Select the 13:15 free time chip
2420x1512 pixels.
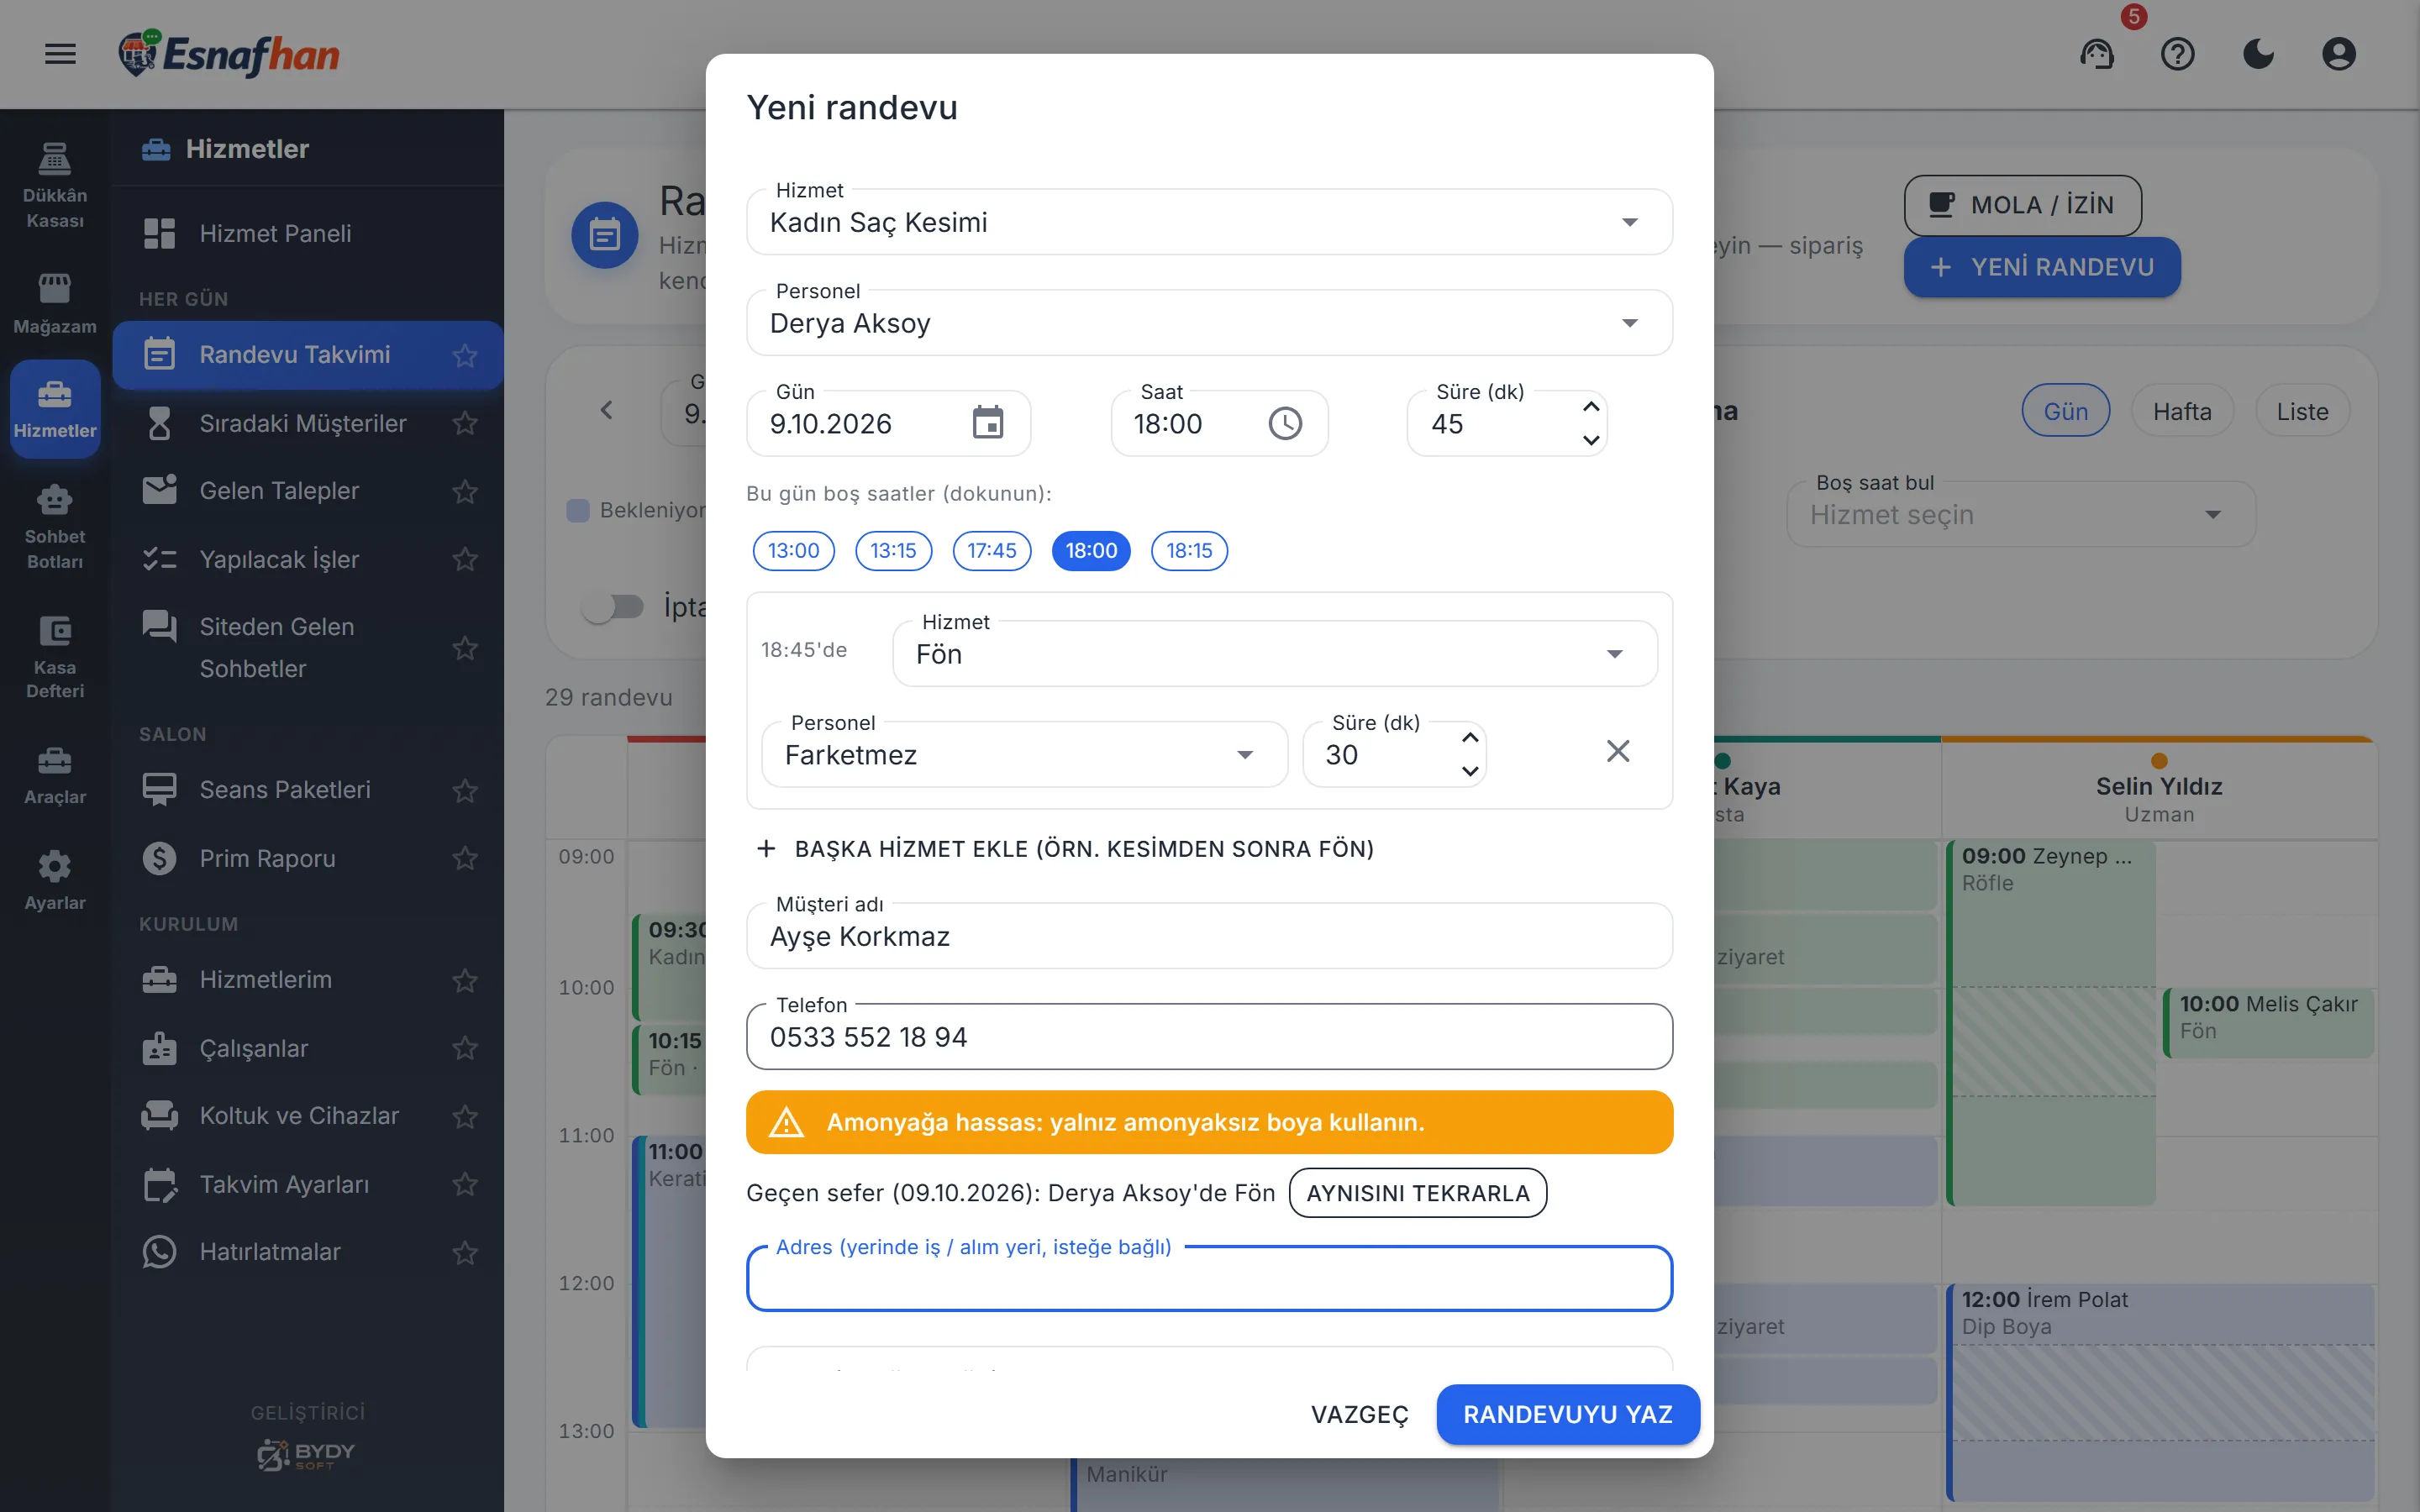[x=893, y=551]
